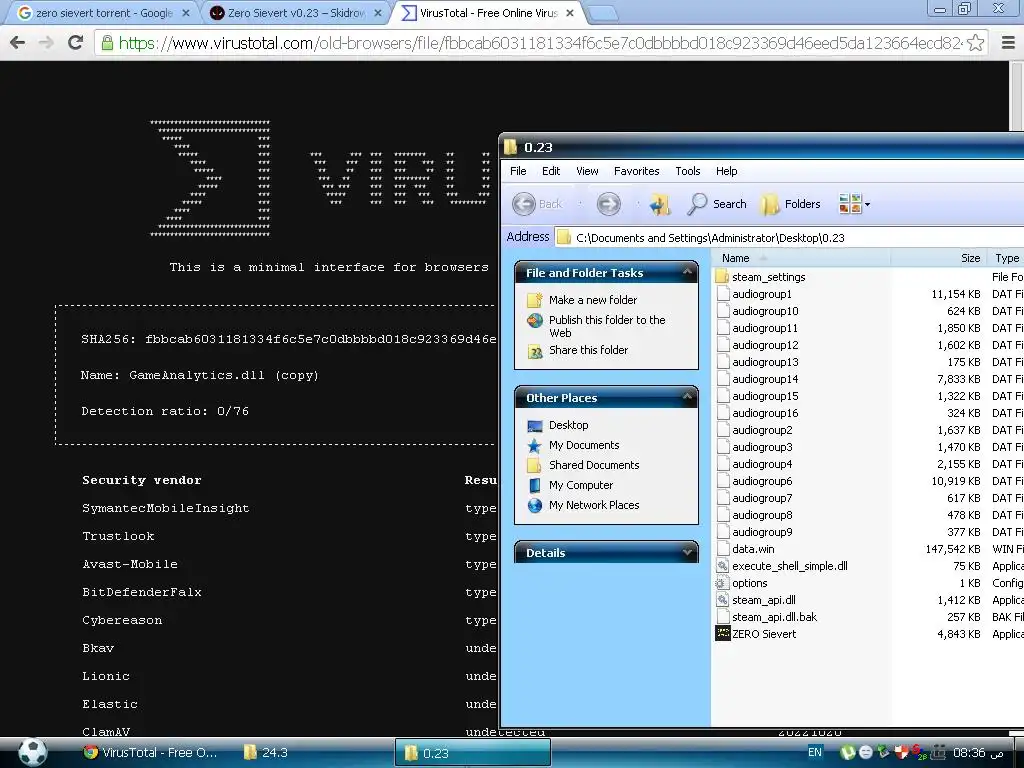The height and width of the screenshot is (768, 1024).
Task: Click Make a new folder
Action: [x=592, y=300]
